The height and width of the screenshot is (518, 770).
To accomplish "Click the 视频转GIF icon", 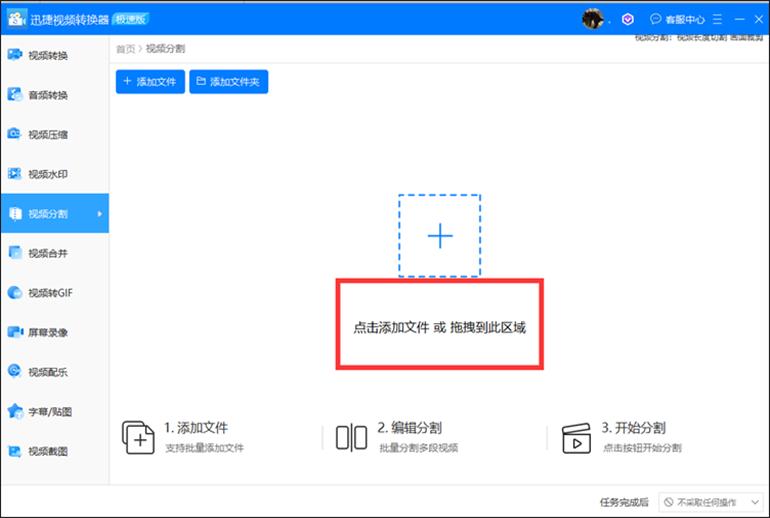I will coord(15,293).
